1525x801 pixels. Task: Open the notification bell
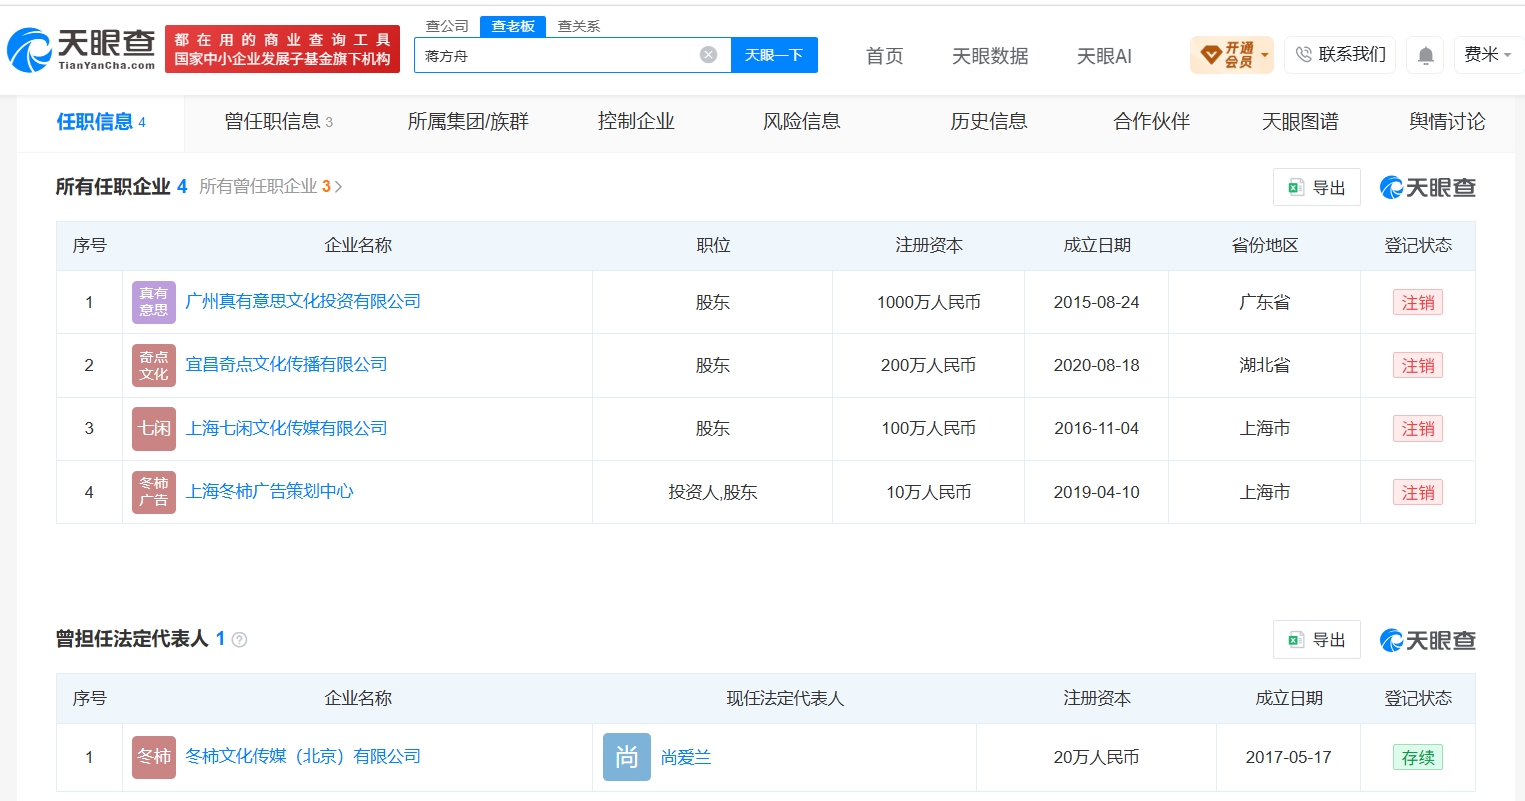coord(1426,55)
